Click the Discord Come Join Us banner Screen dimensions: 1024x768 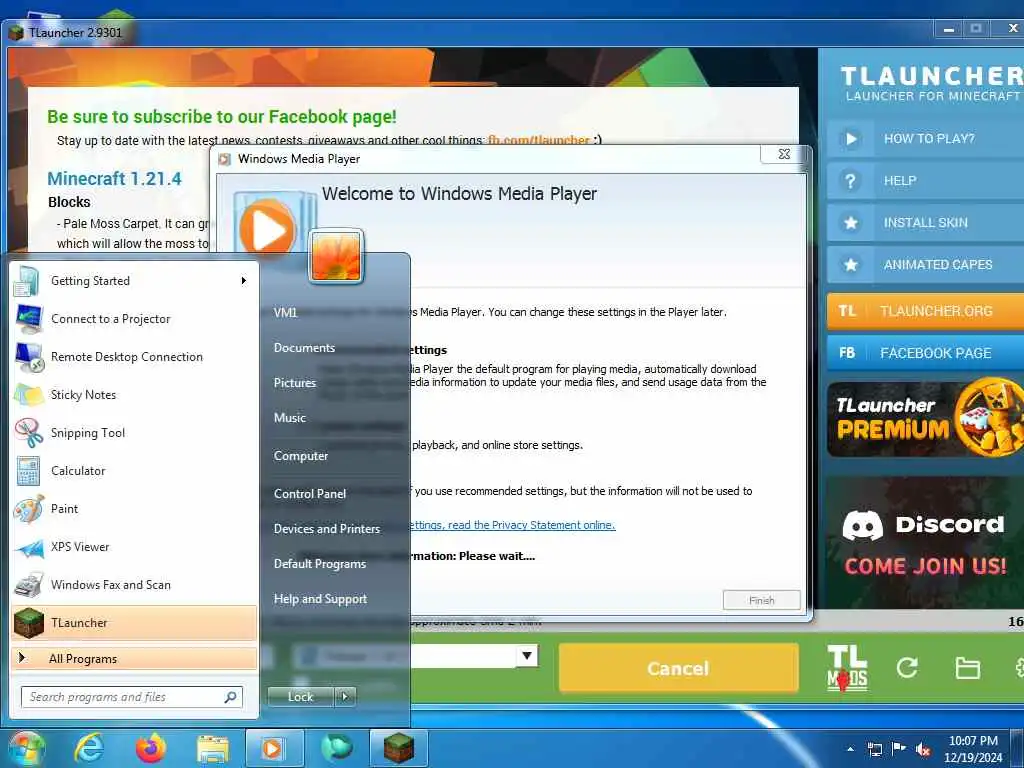(926, 543)
